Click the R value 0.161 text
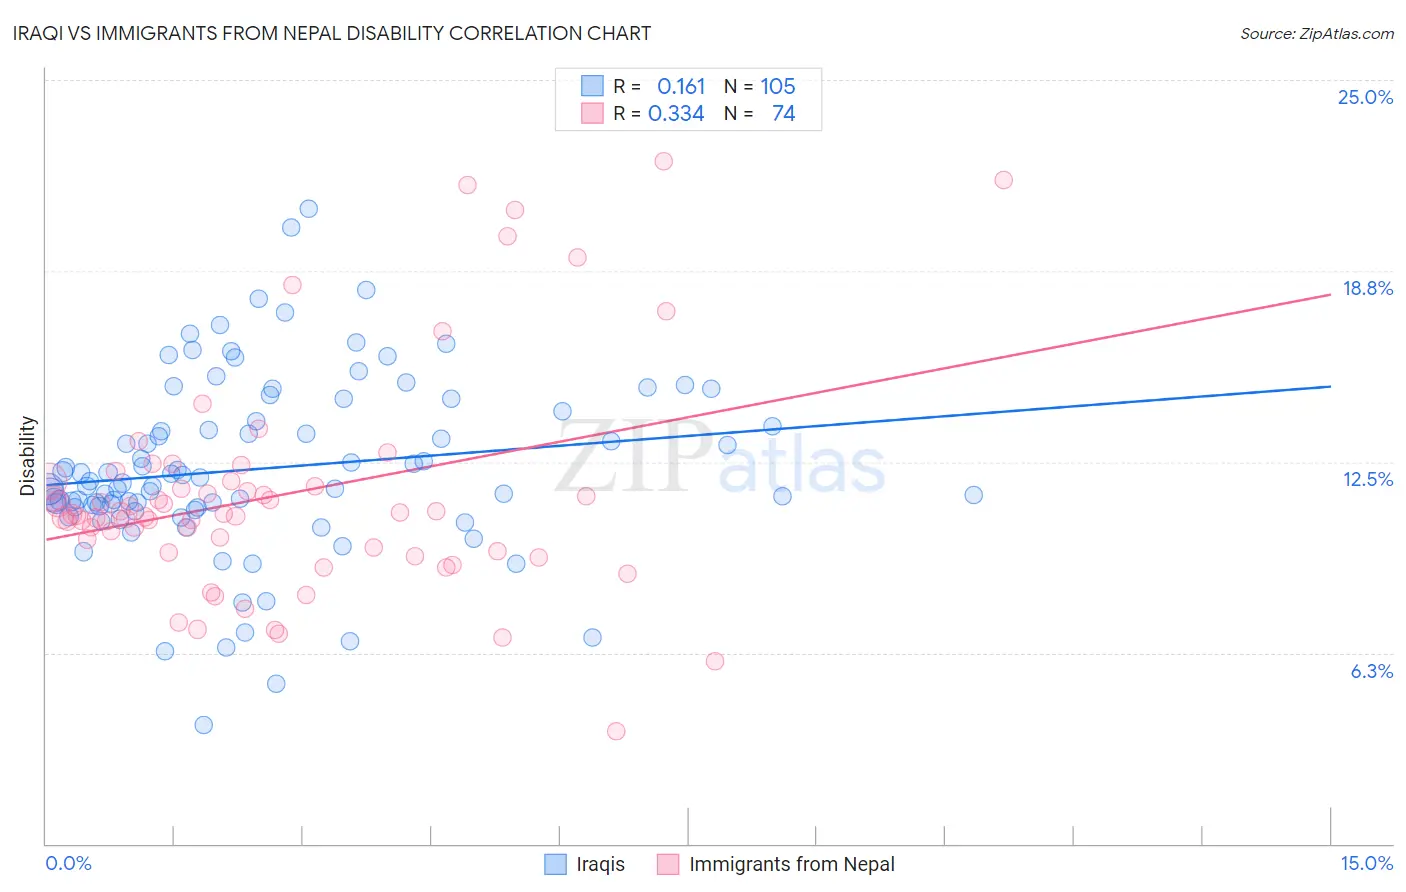 (681, 86)
